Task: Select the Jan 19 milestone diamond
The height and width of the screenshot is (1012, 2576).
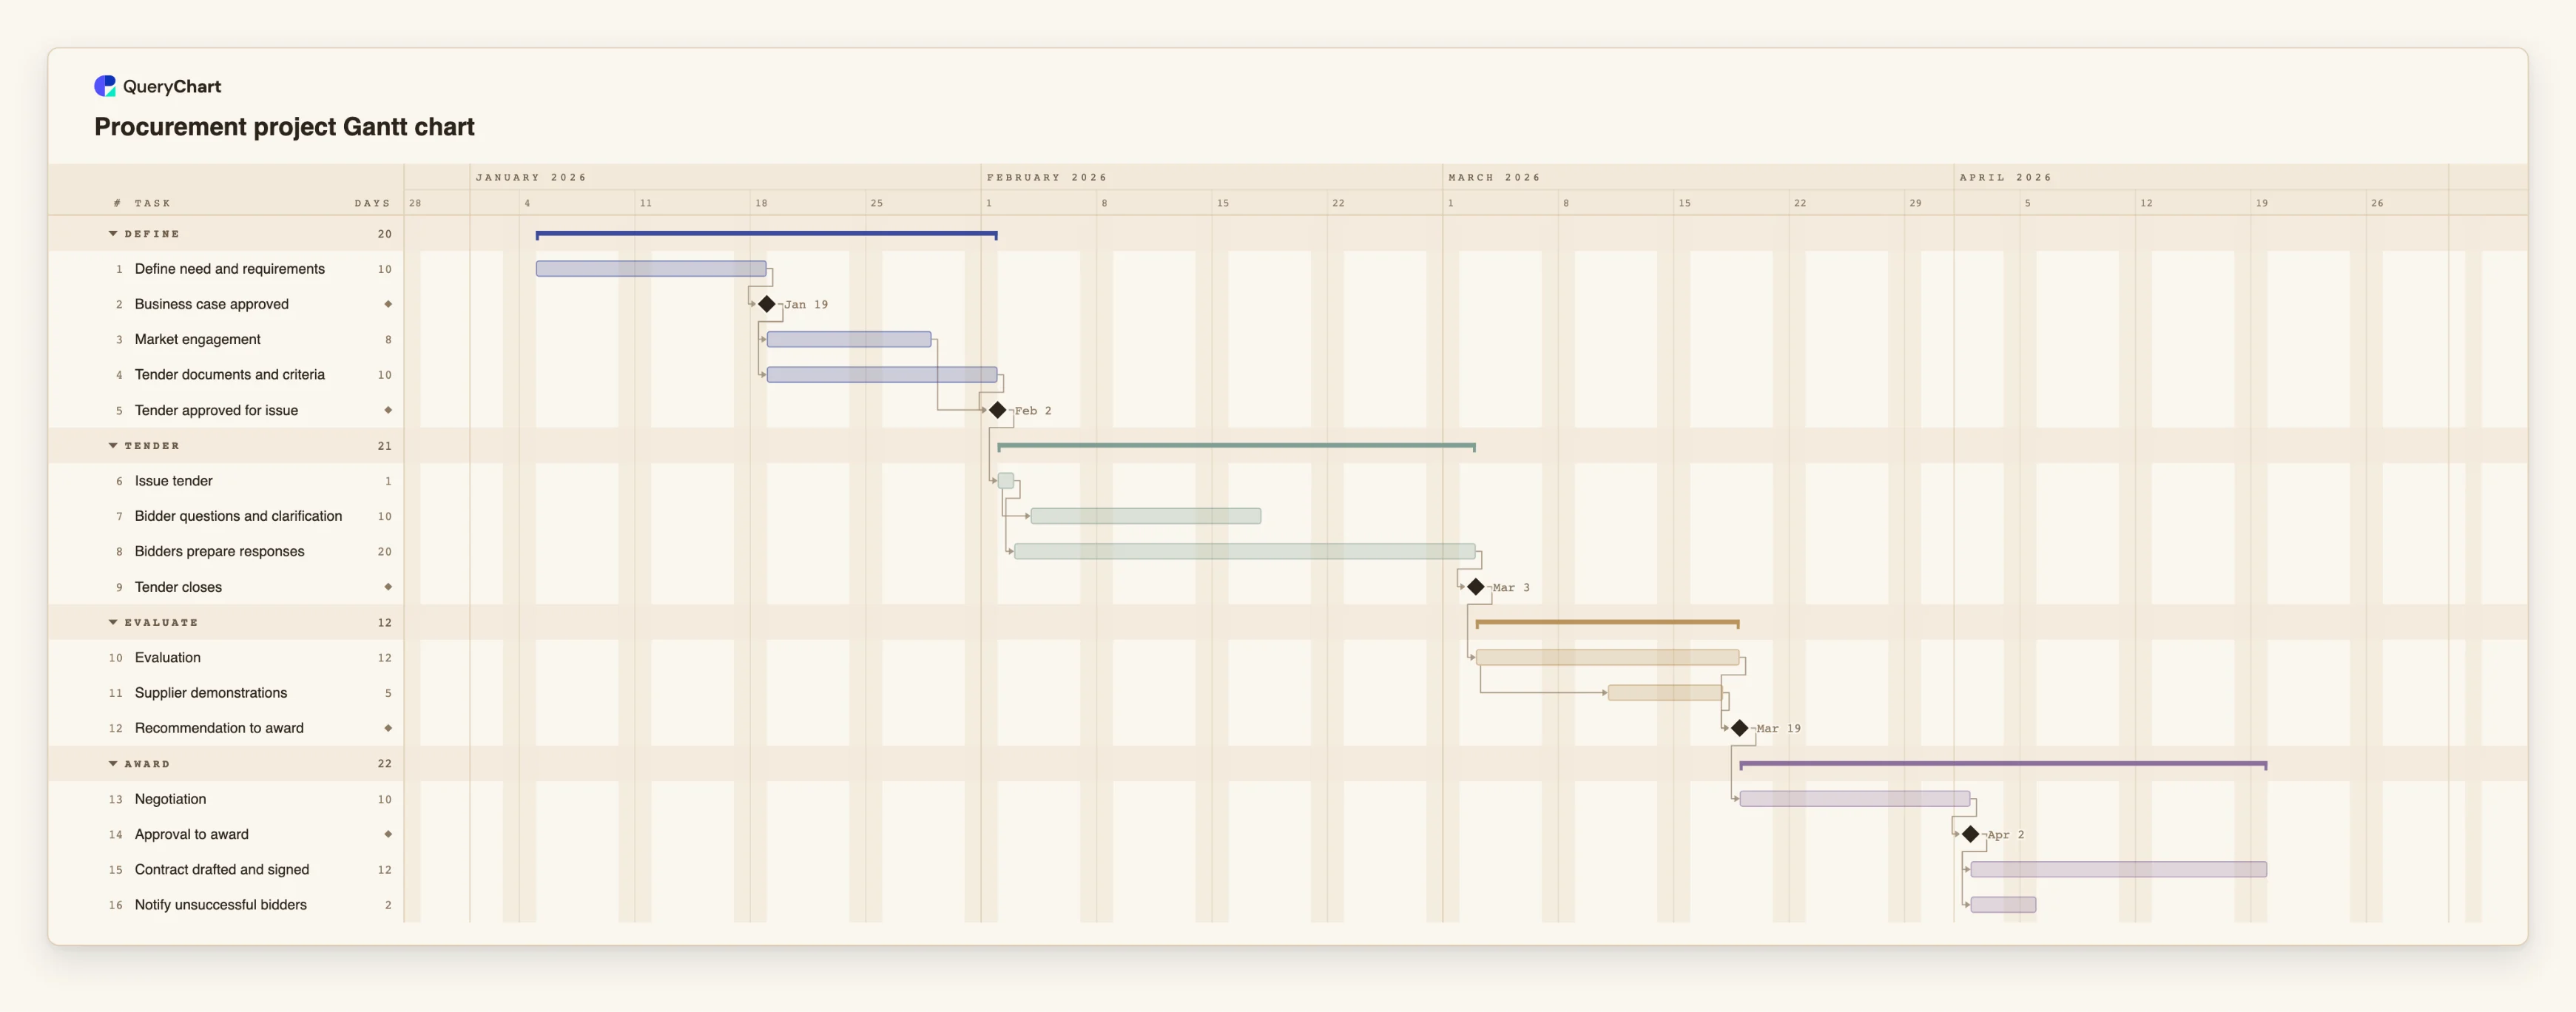Action: pyautogui.click(x=767, y=304)
